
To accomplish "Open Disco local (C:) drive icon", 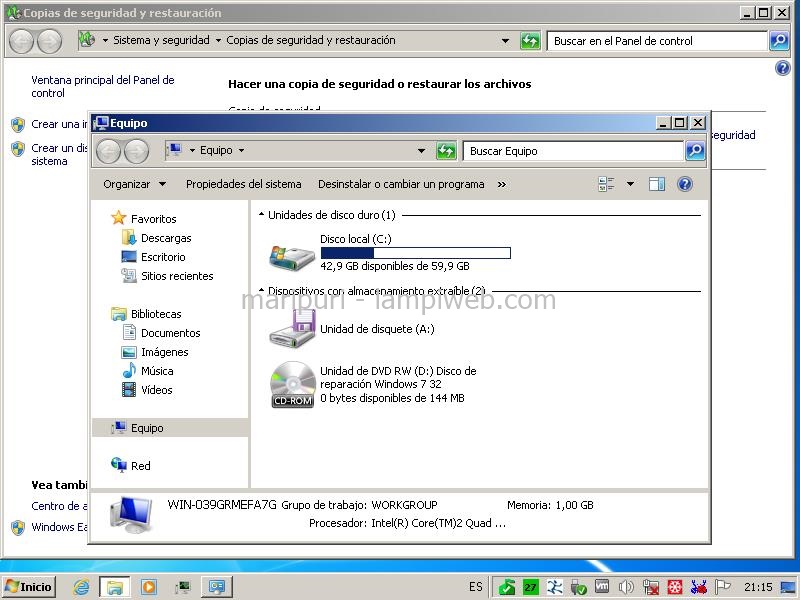I will pyautogui.click(x=291, y=258).
